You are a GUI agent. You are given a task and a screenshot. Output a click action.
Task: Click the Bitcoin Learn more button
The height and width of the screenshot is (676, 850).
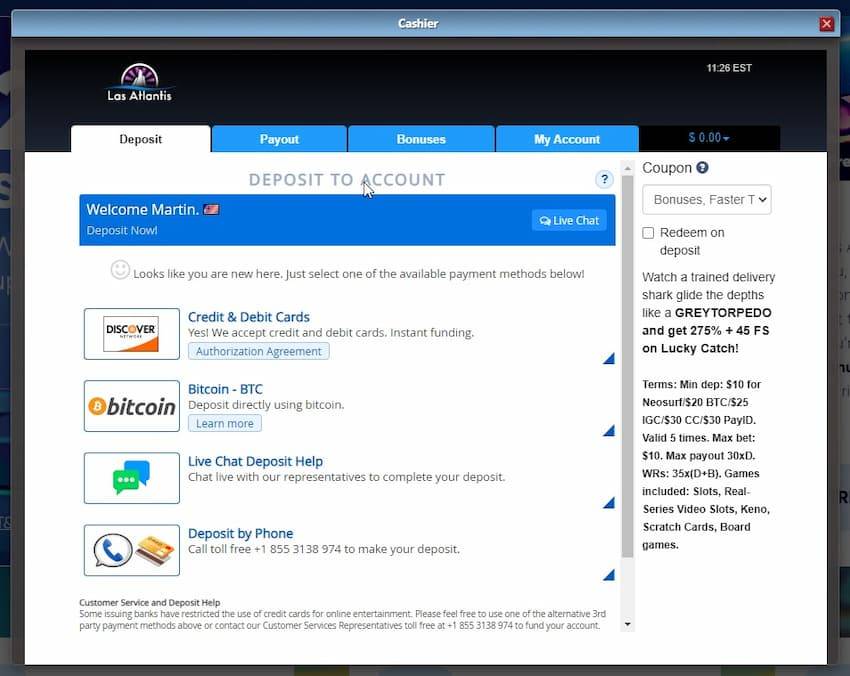coord(224,423)
